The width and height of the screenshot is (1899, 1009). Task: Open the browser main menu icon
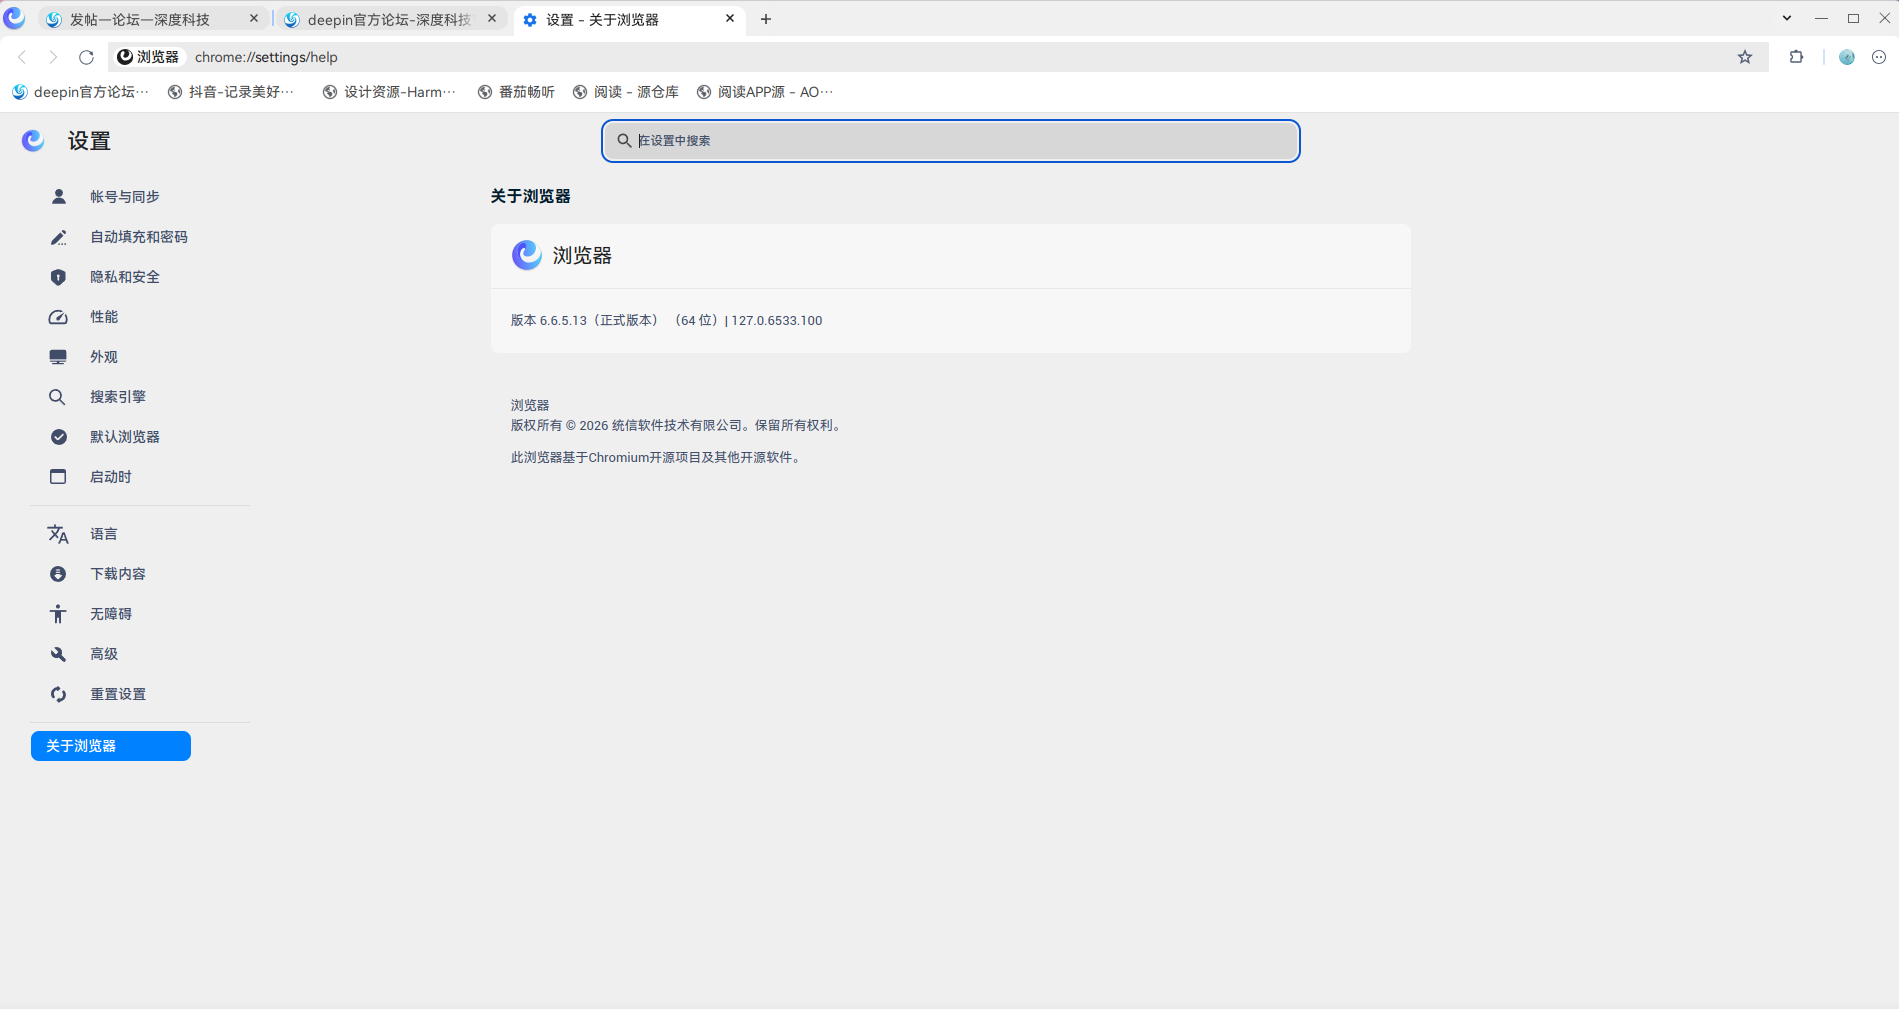tap(1879, 57)
